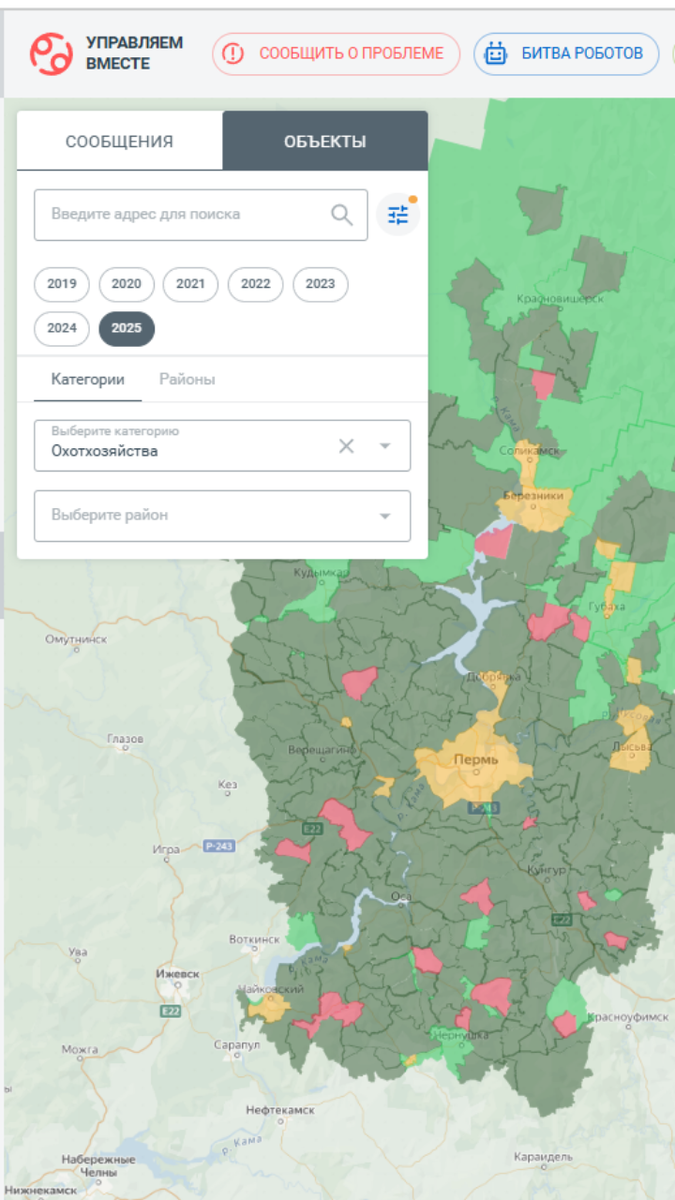Click the Е22 road marker near Ижевск

(170, 1011)
